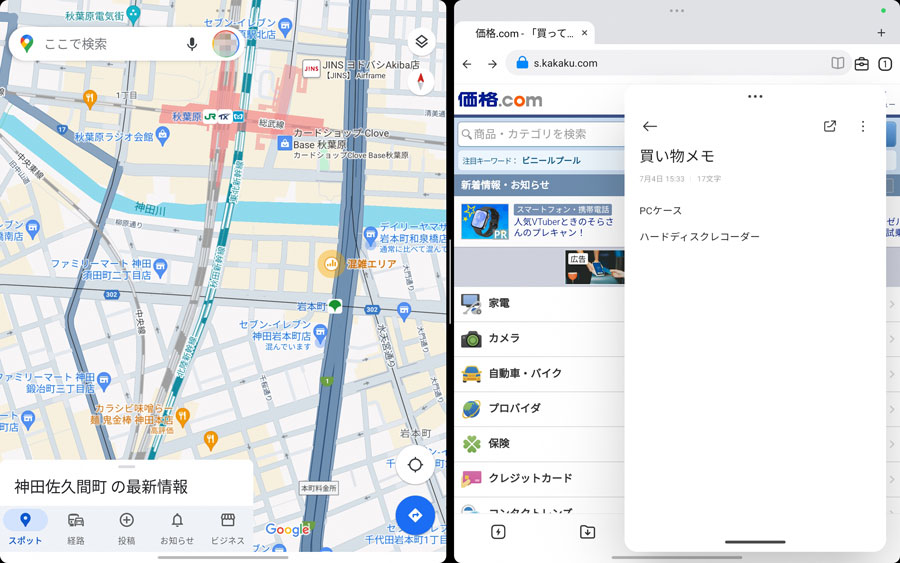
Task: Tap the smartwatch PR thumbnail image
Action: click(x=484, y=221)
